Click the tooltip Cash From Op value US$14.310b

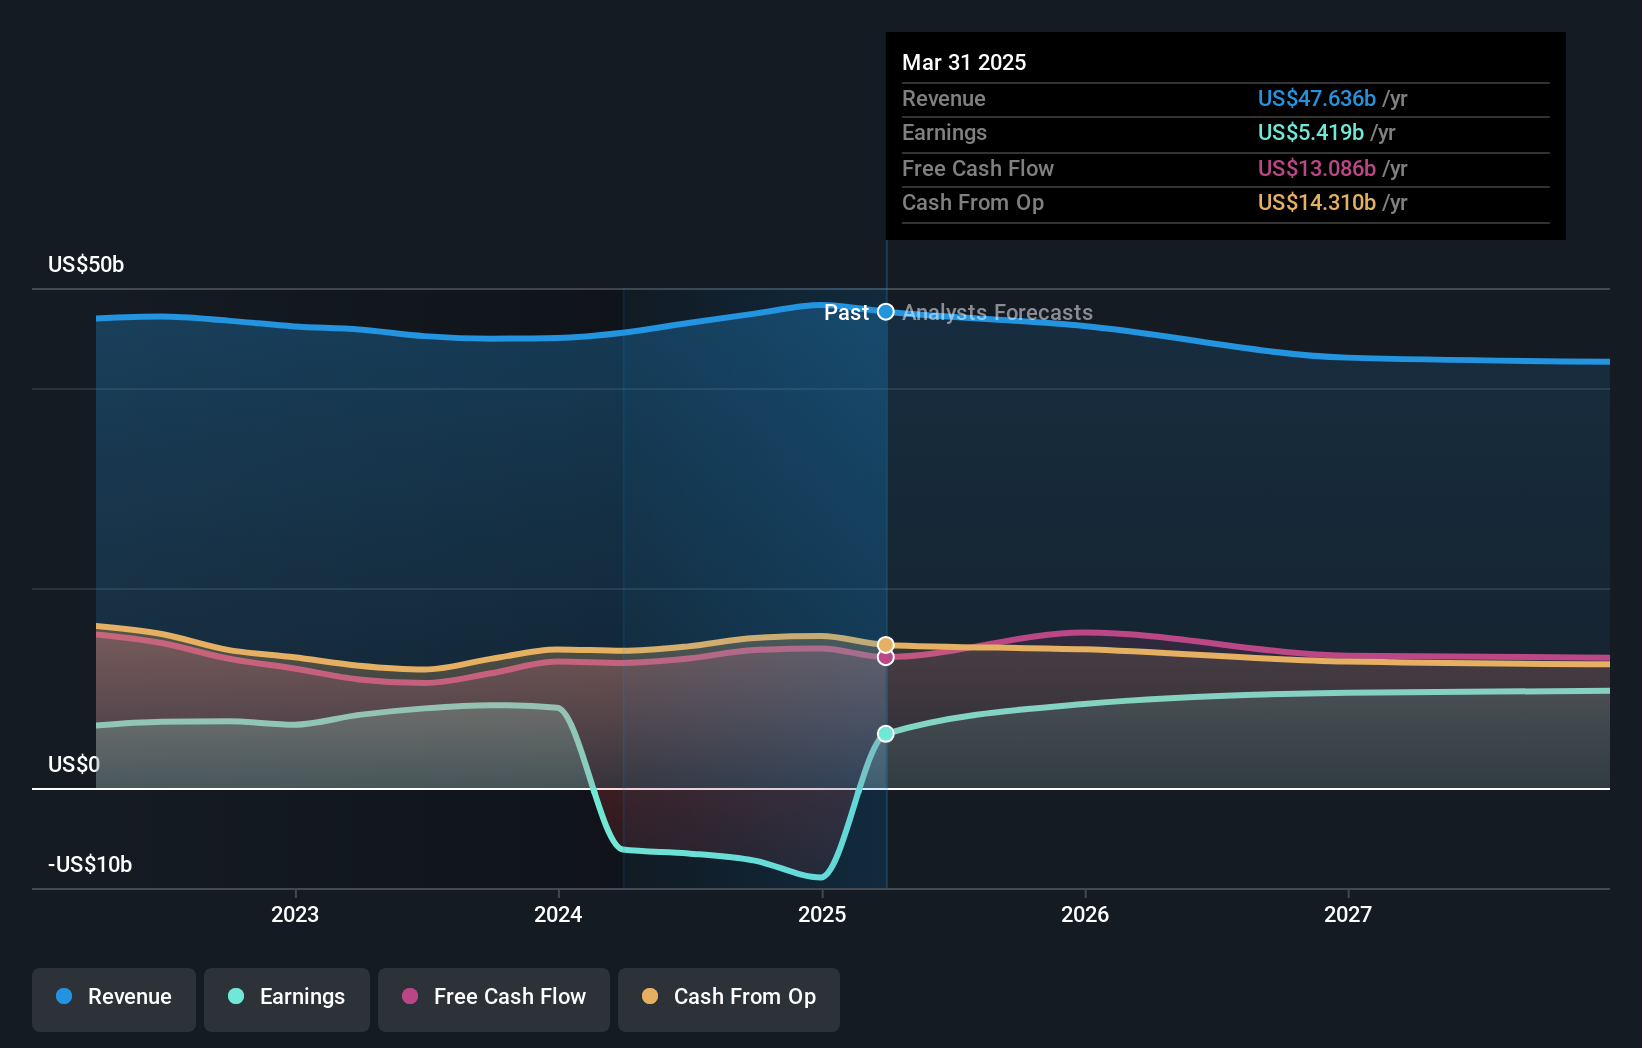(1317, 202)
